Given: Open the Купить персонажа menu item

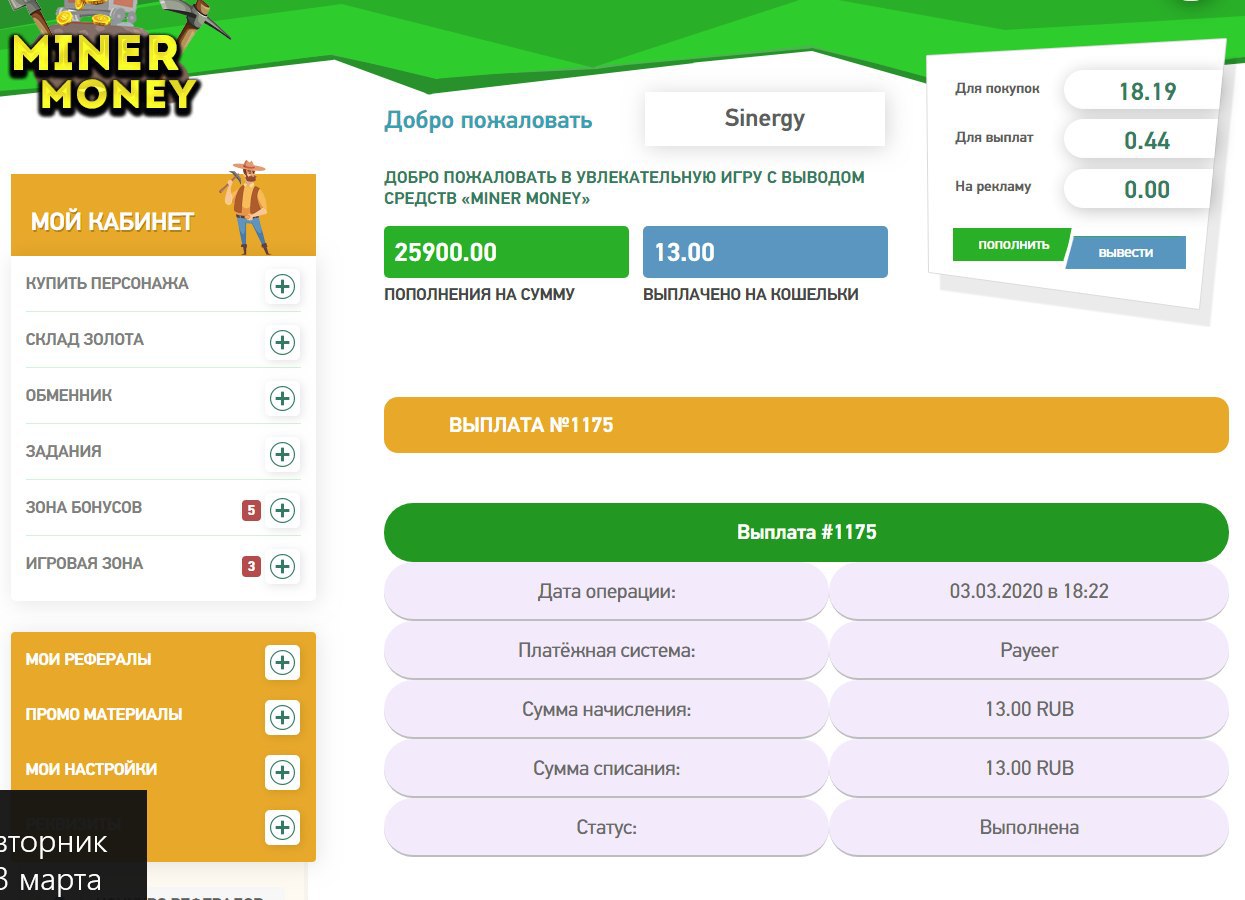Looking at the screenshot, I should pos(107,283).
